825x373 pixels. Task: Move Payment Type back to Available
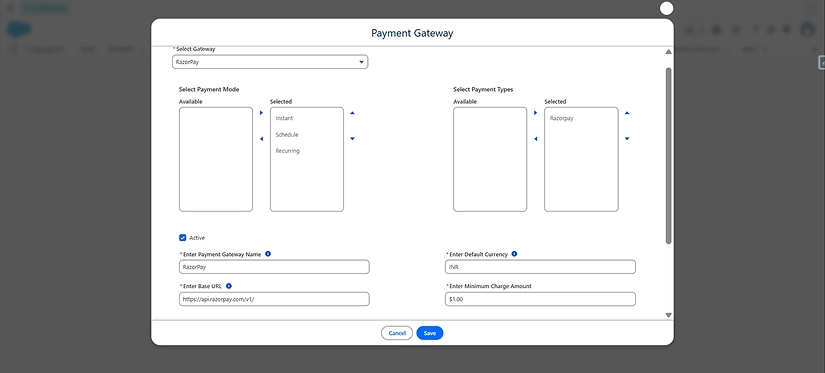click(x=536, y=139)
